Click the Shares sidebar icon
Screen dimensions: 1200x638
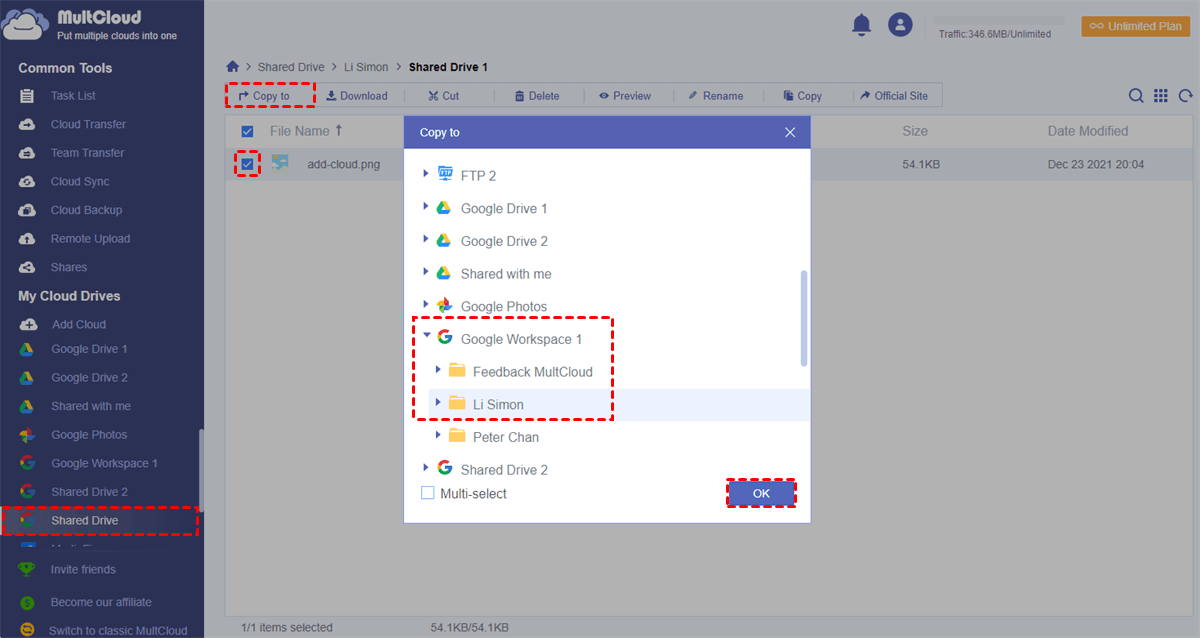coord(28,267)
